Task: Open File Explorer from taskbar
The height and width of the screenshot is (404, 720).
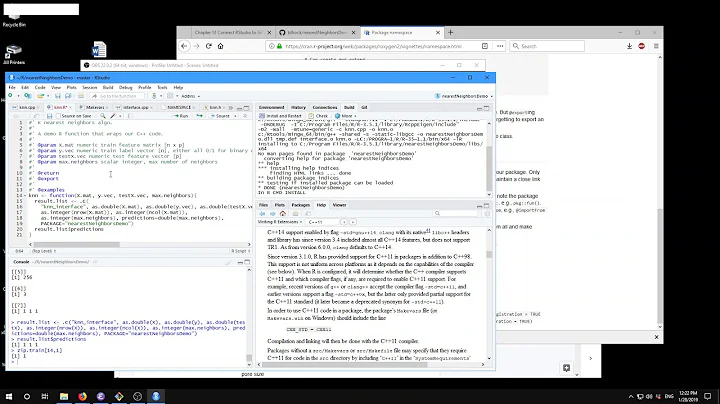Action: pyautogui.click(x=64, y=396)
